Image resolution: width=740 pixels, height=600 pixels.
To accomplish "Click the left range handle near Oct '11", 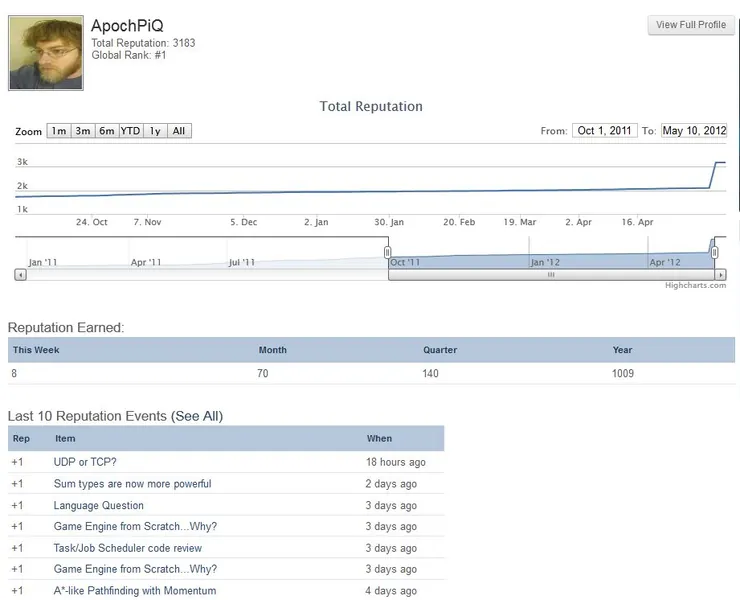I will [387, 252].
